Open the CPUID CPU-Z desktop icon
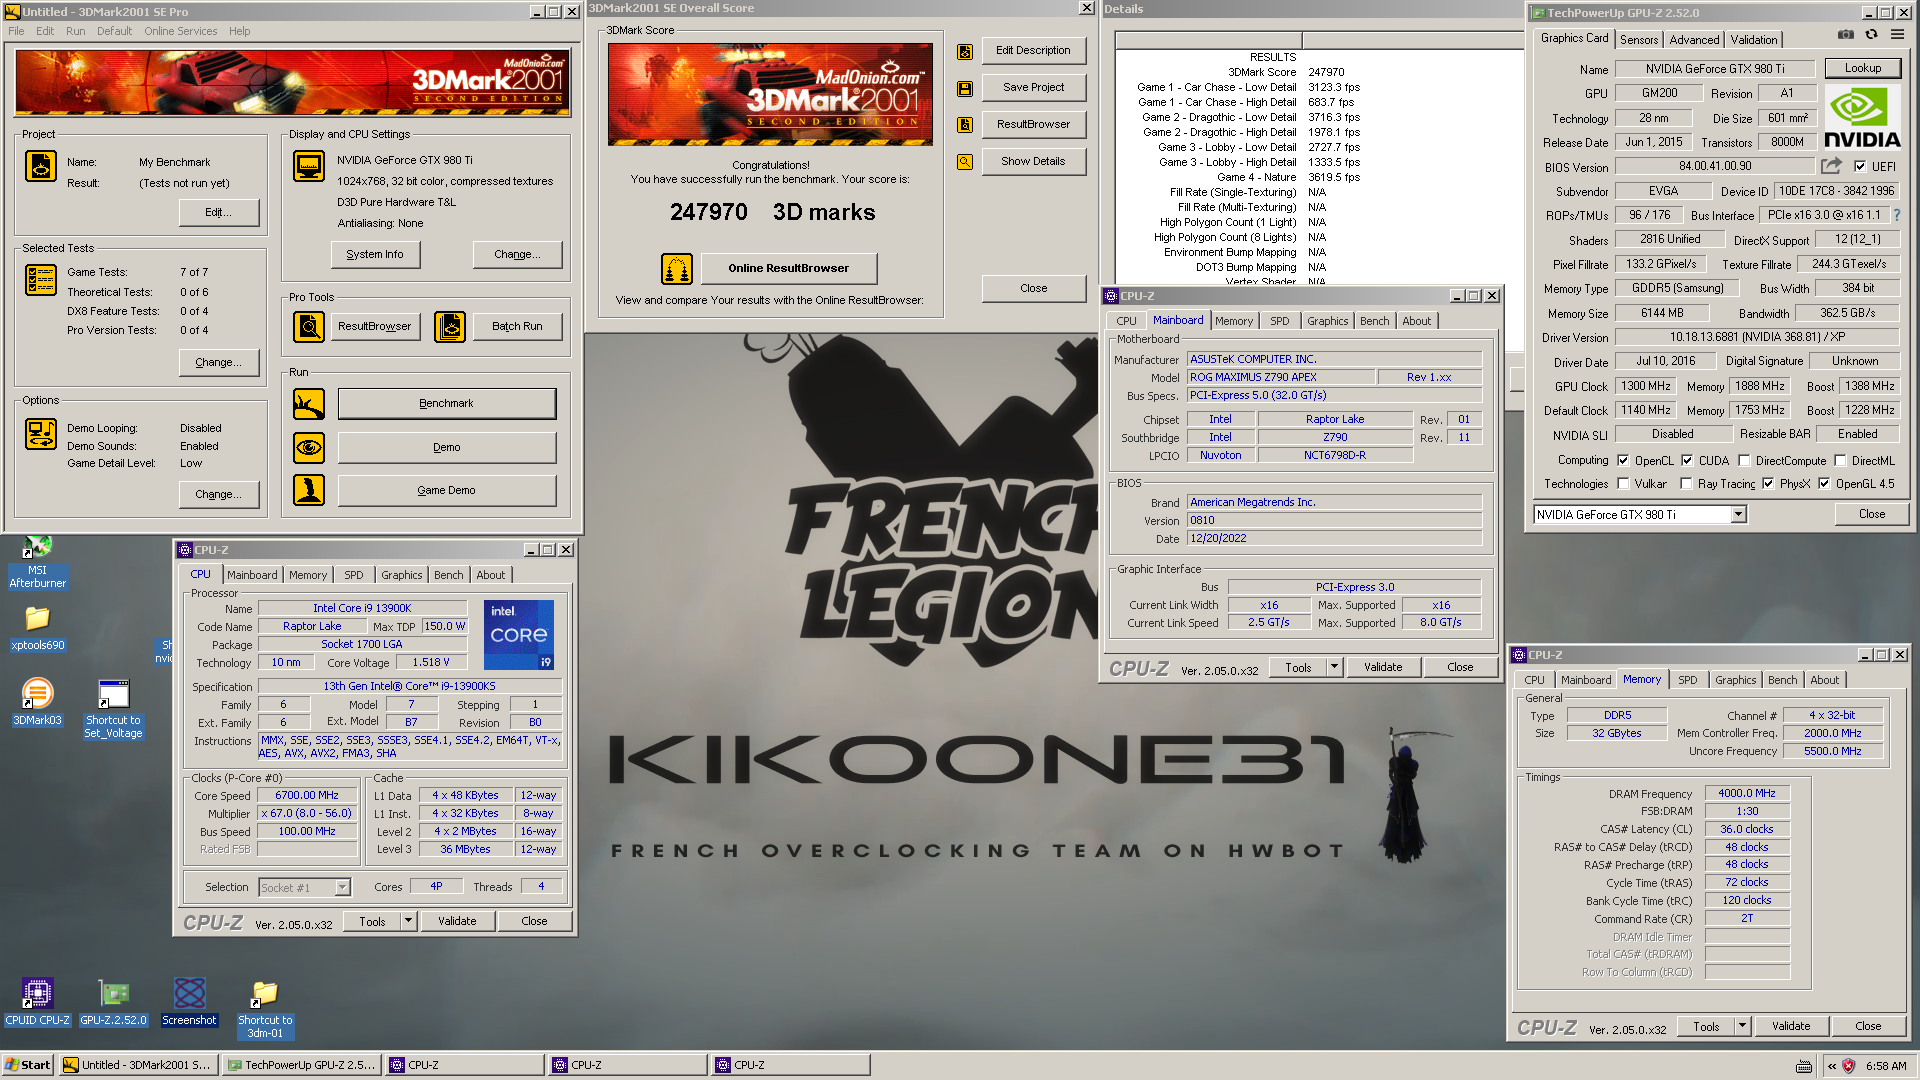Image resolution: width=1920 pixels, height=1080 pixels. pyautogui.click(x=37, y=1002)
